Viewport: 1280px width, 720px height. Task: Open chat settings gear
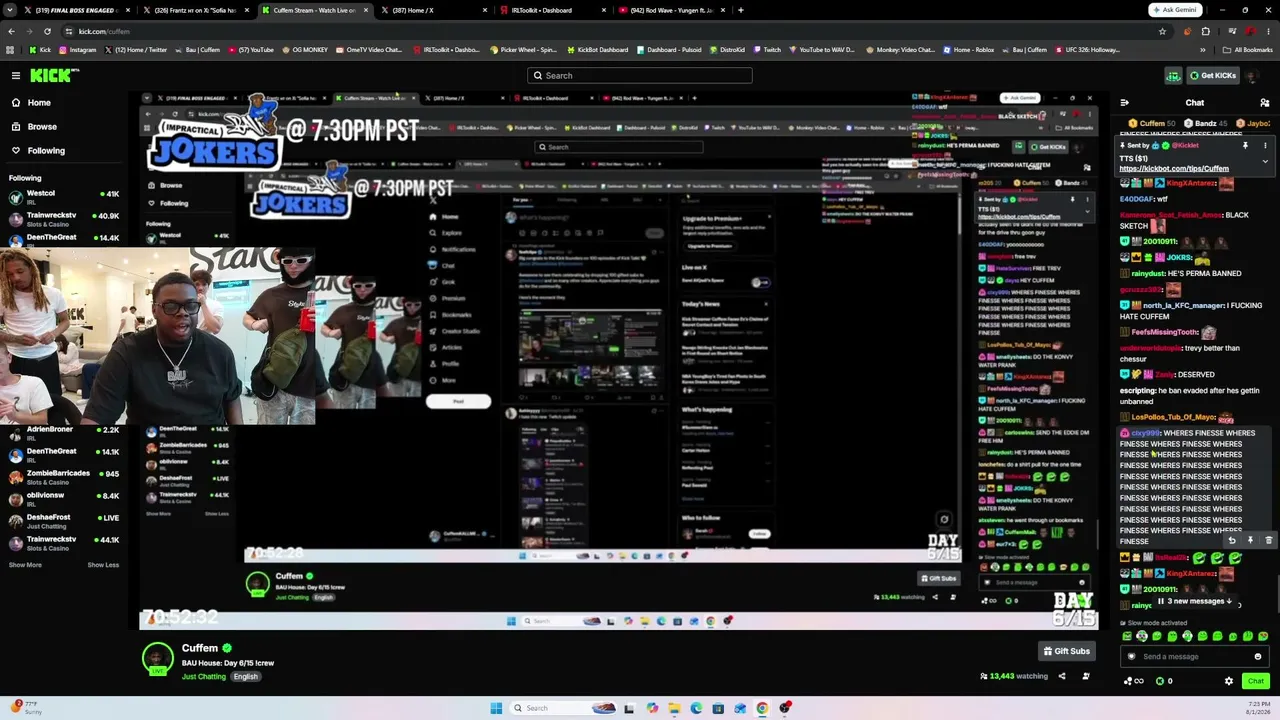tap(1229, 681)
